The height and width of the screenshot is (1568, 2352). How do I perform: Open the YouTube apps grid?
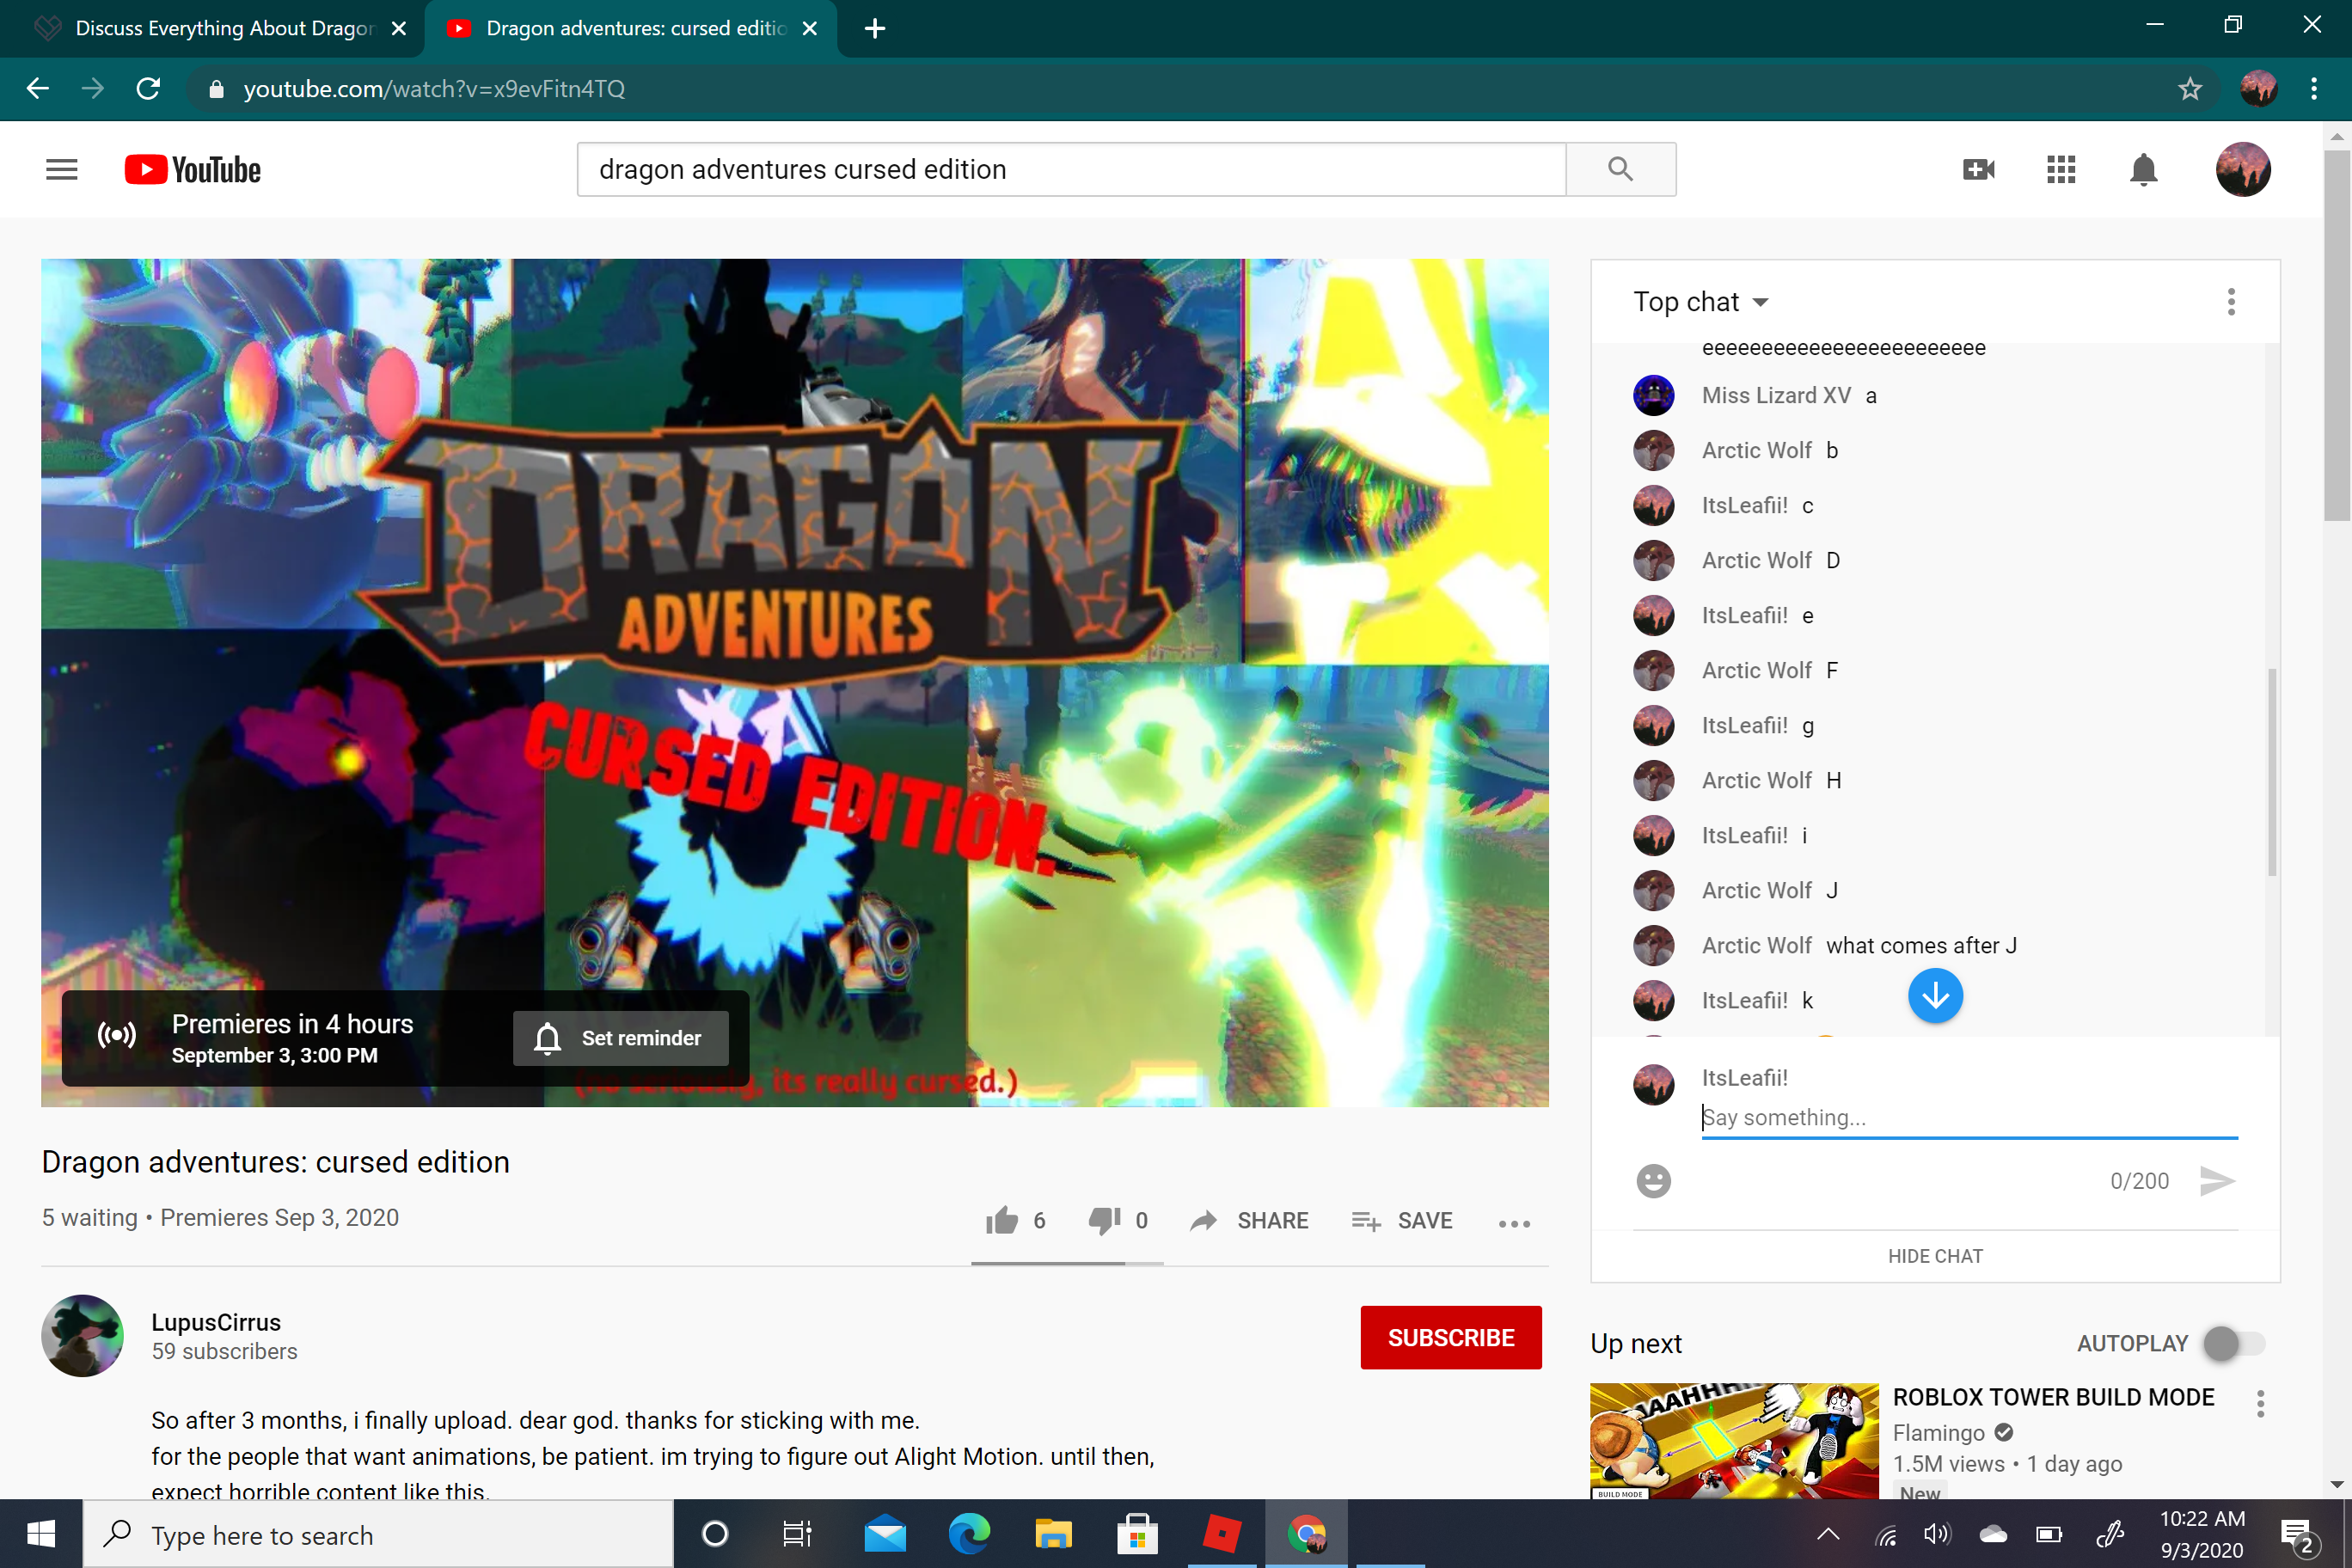(x=2061, y=170)
